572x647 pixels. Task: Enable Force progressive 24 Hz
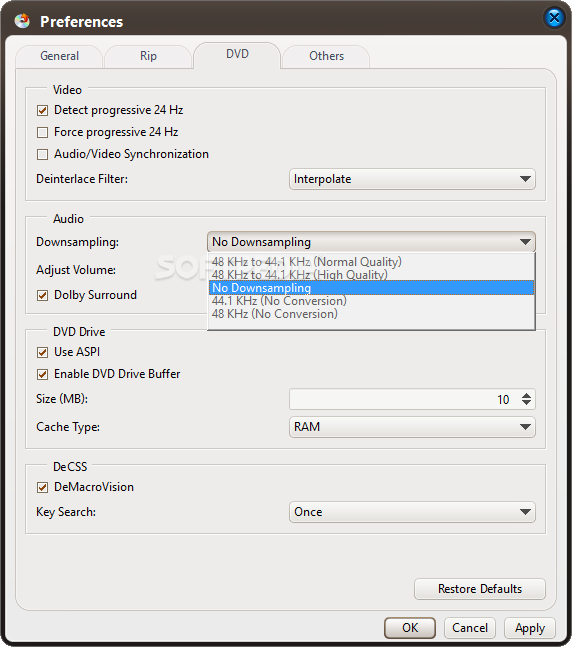[x=42, y=132]
